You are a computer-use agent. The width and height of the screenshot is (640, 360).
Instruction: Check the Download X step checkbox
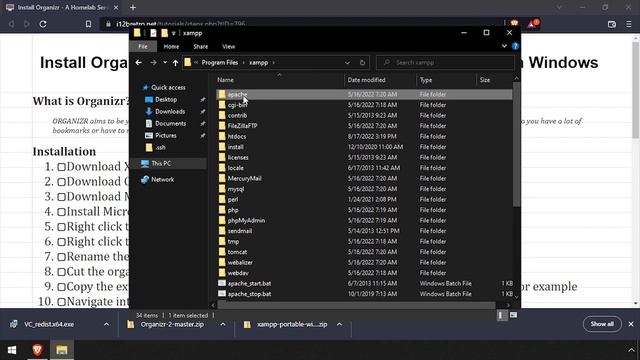click(61, 167)
